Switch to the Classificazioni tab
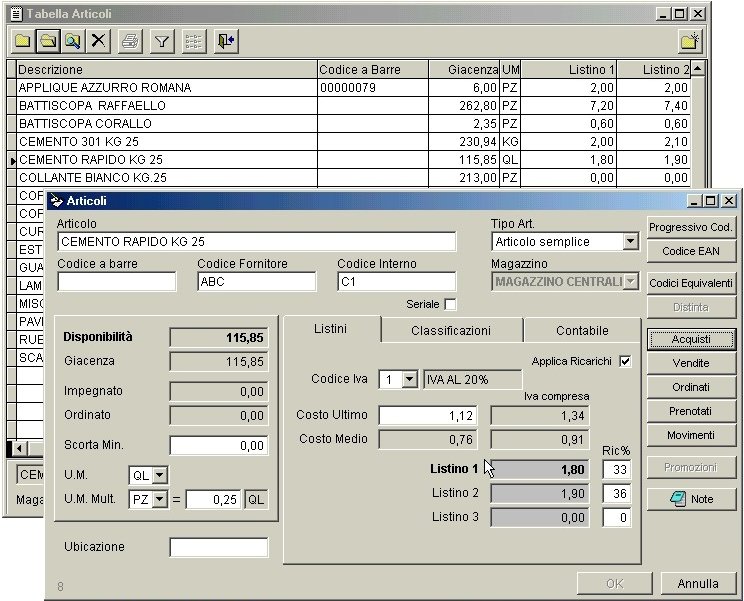This screenshot has width=744, height=601. click(451, 331)
